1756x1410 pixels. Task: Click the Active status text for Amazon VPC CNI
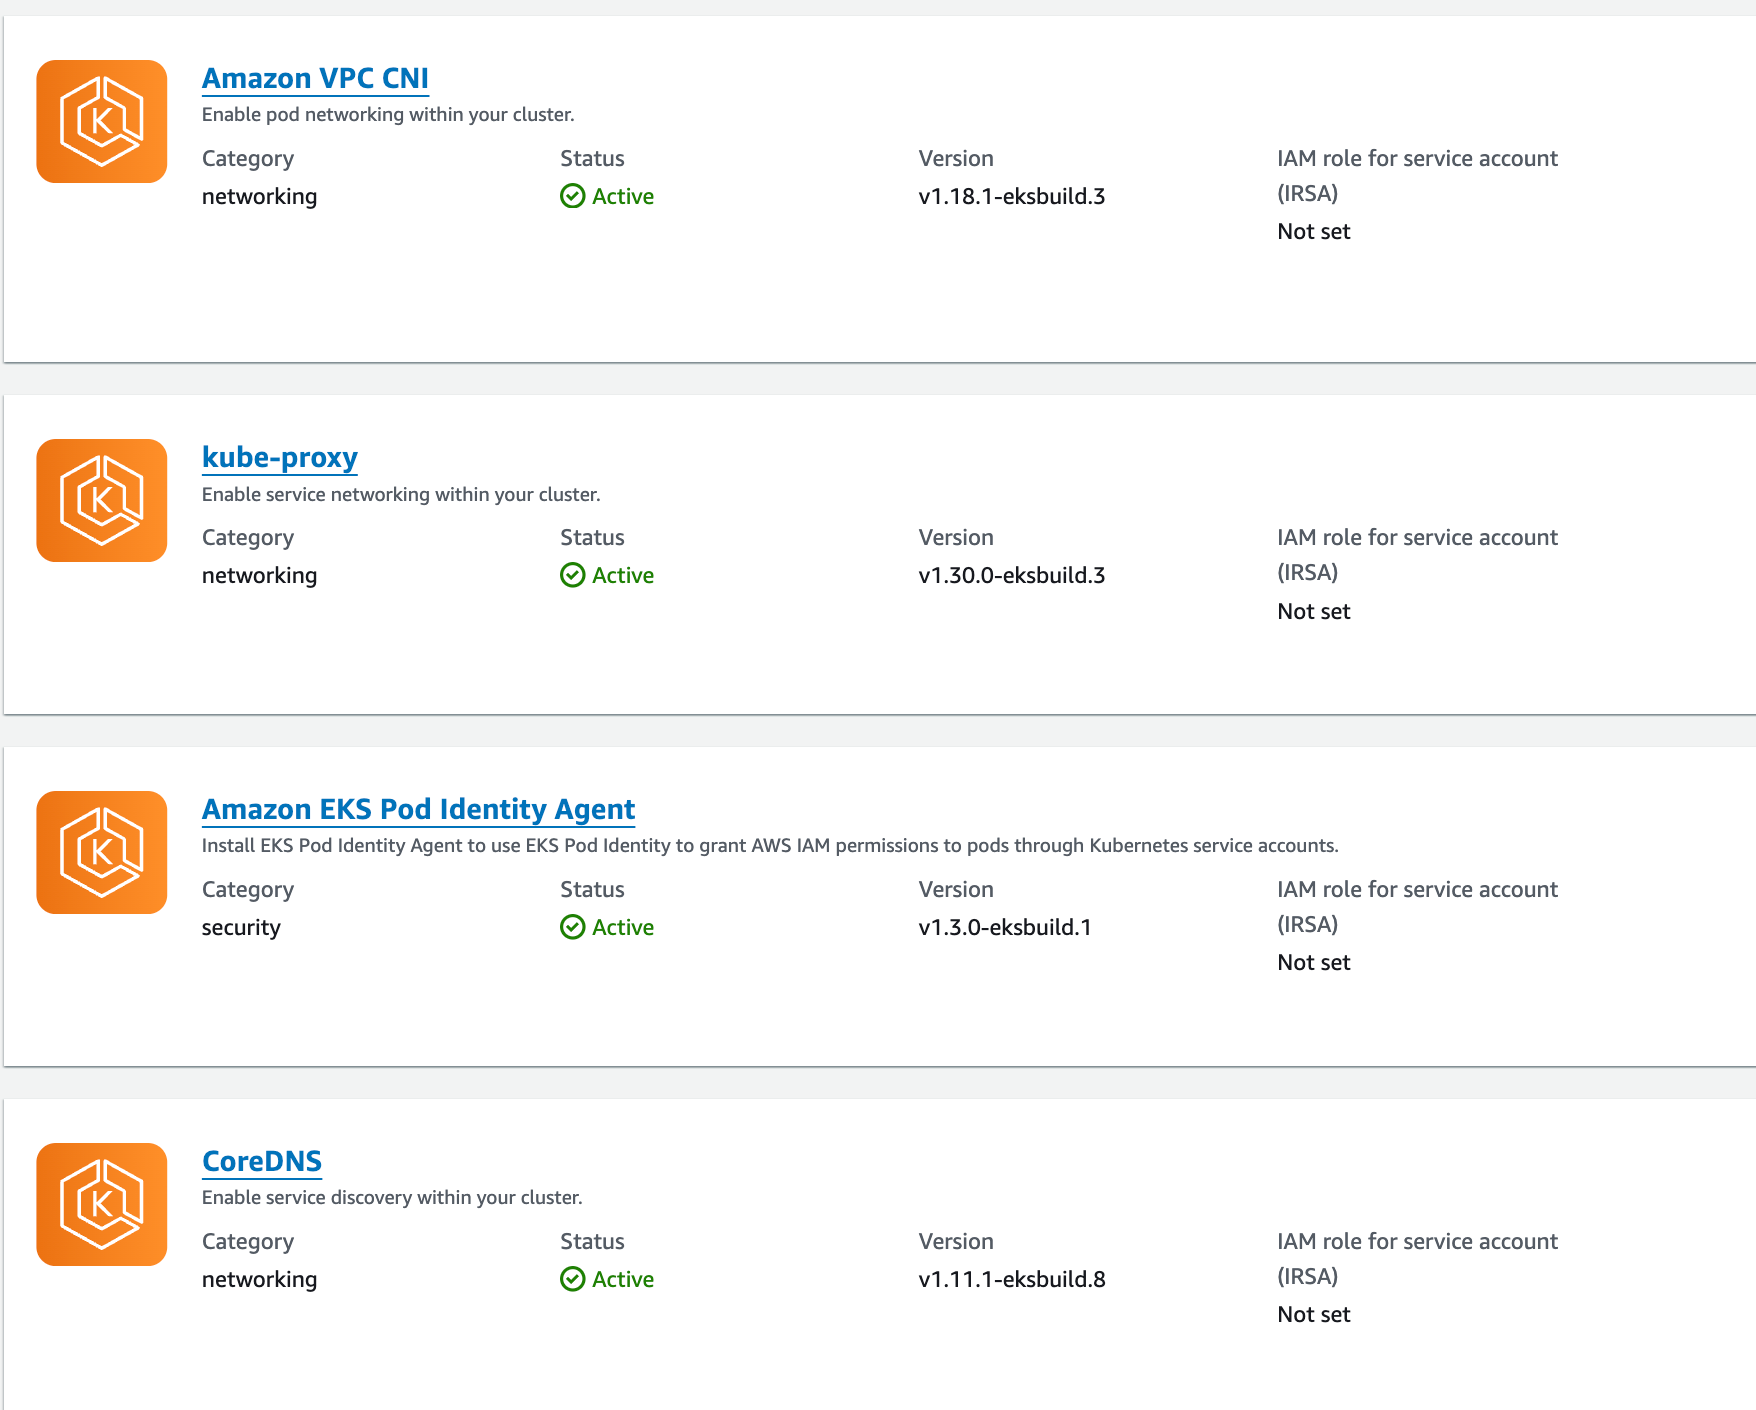(x=623, y=196)
